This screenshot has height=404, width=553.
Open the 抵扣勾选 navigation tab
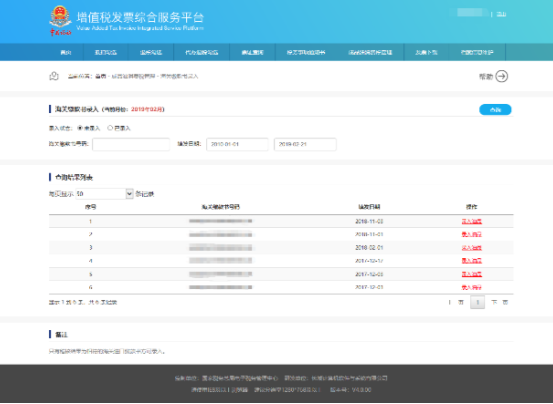pos(106,53)
